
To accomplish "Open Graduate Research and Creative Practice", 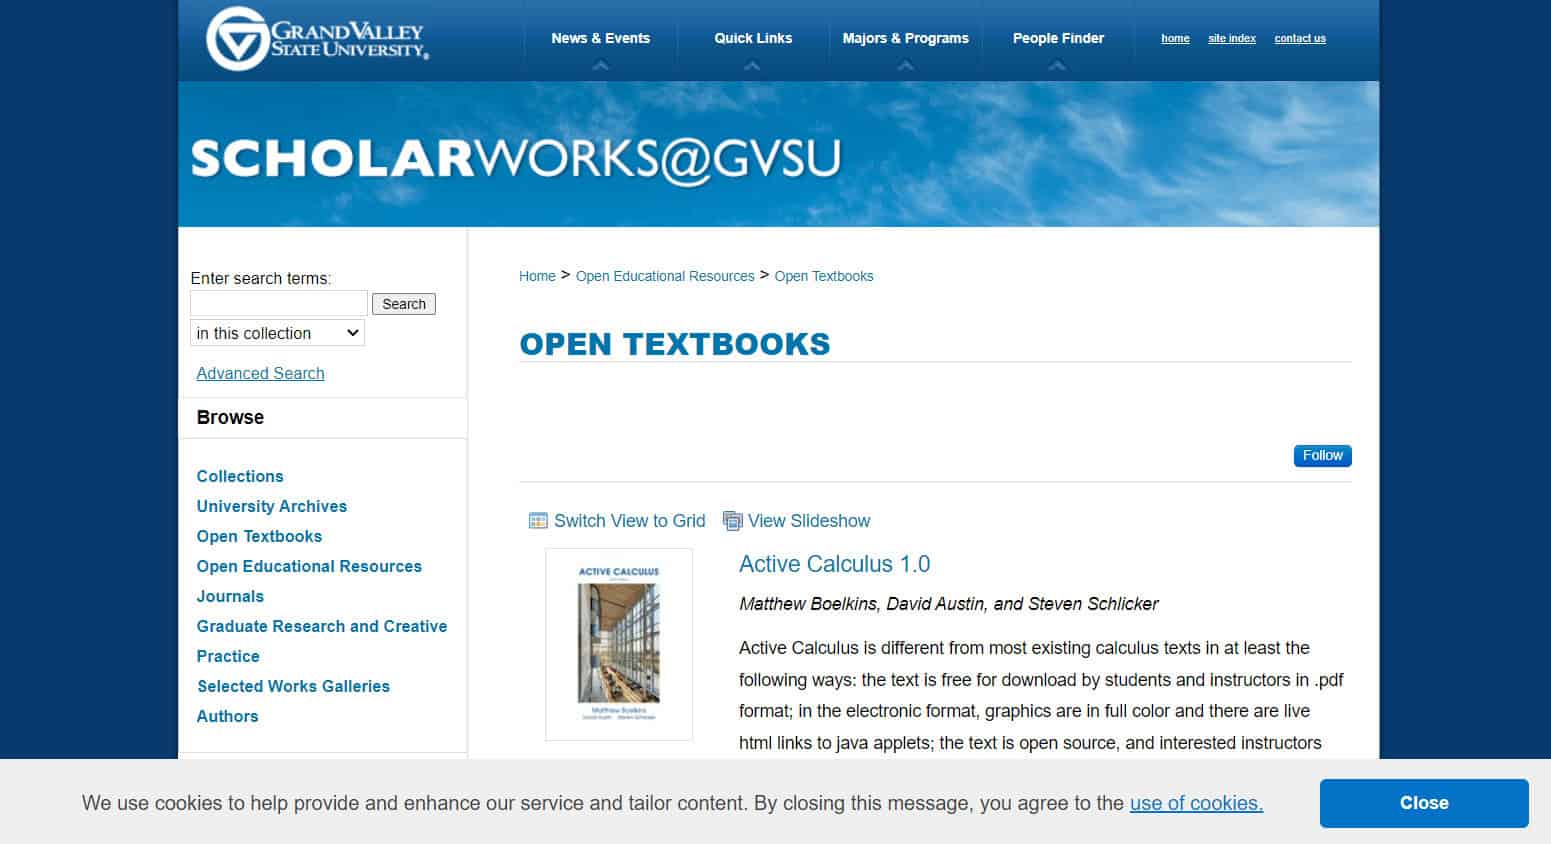I will [322, 641].
